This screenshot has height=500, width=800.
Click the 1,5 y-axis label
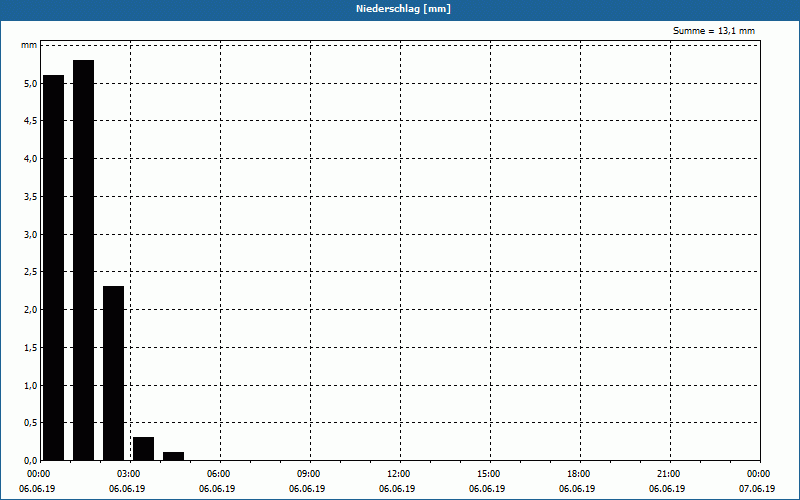click(31, 347)
